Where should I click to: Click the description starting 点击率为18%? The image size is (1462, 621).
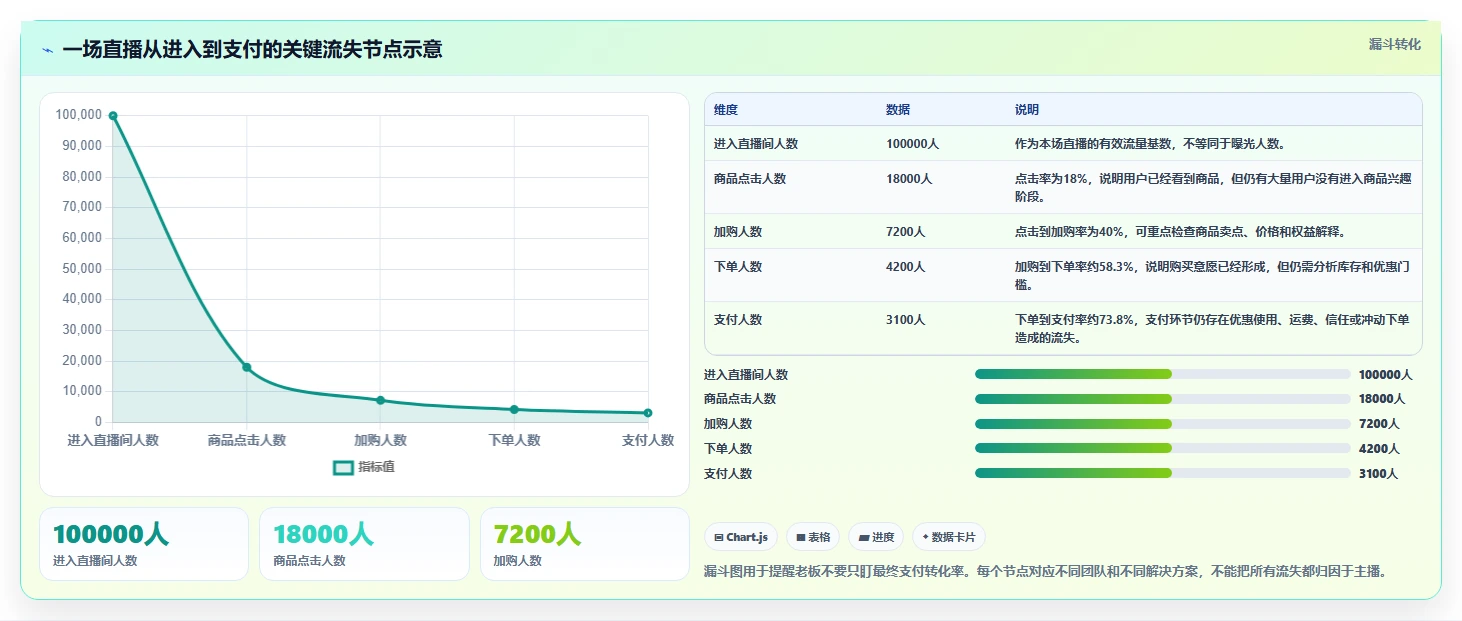pos(1212,187)
